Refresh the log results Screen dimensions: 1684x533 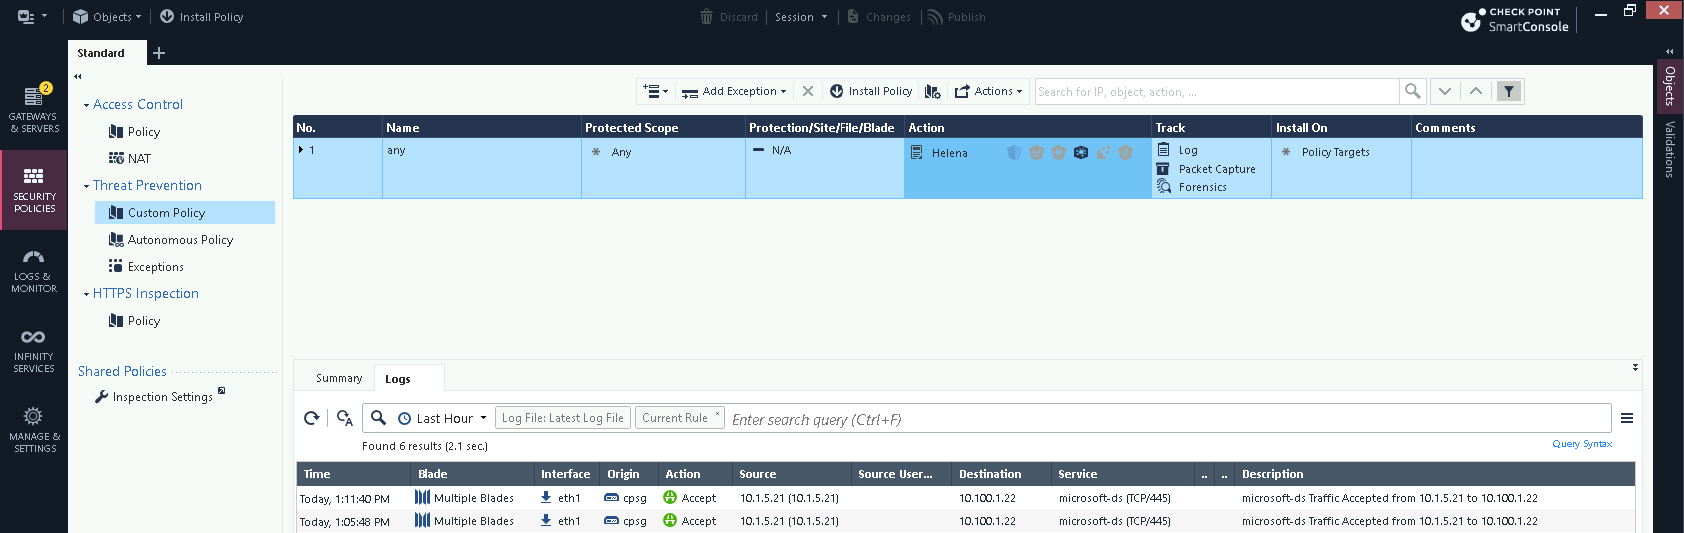point(312,418)
